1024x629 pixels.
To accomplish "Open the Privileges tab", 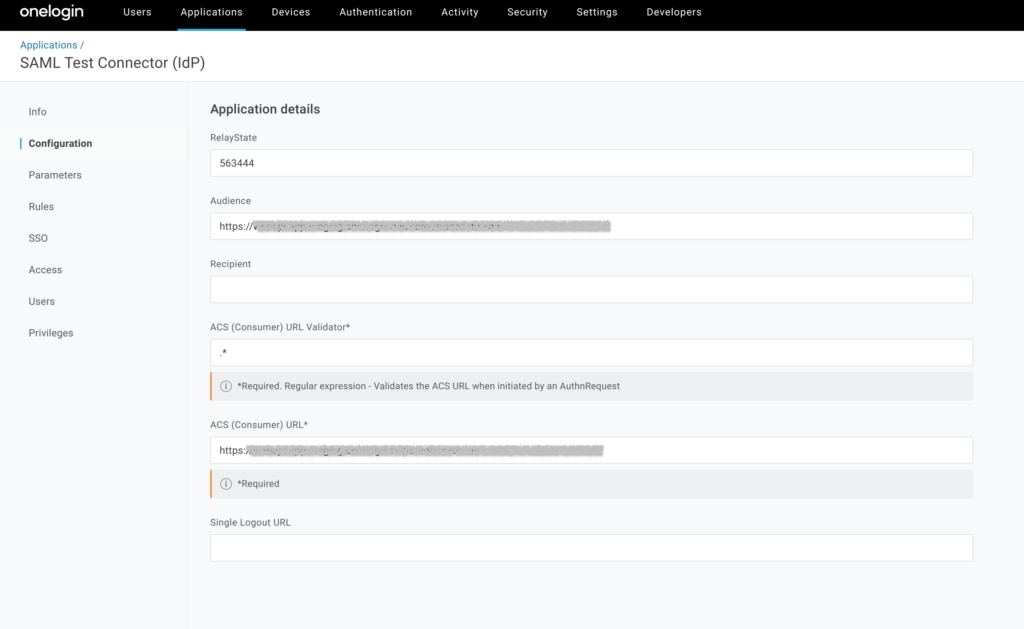I will [x=51, y=333].
